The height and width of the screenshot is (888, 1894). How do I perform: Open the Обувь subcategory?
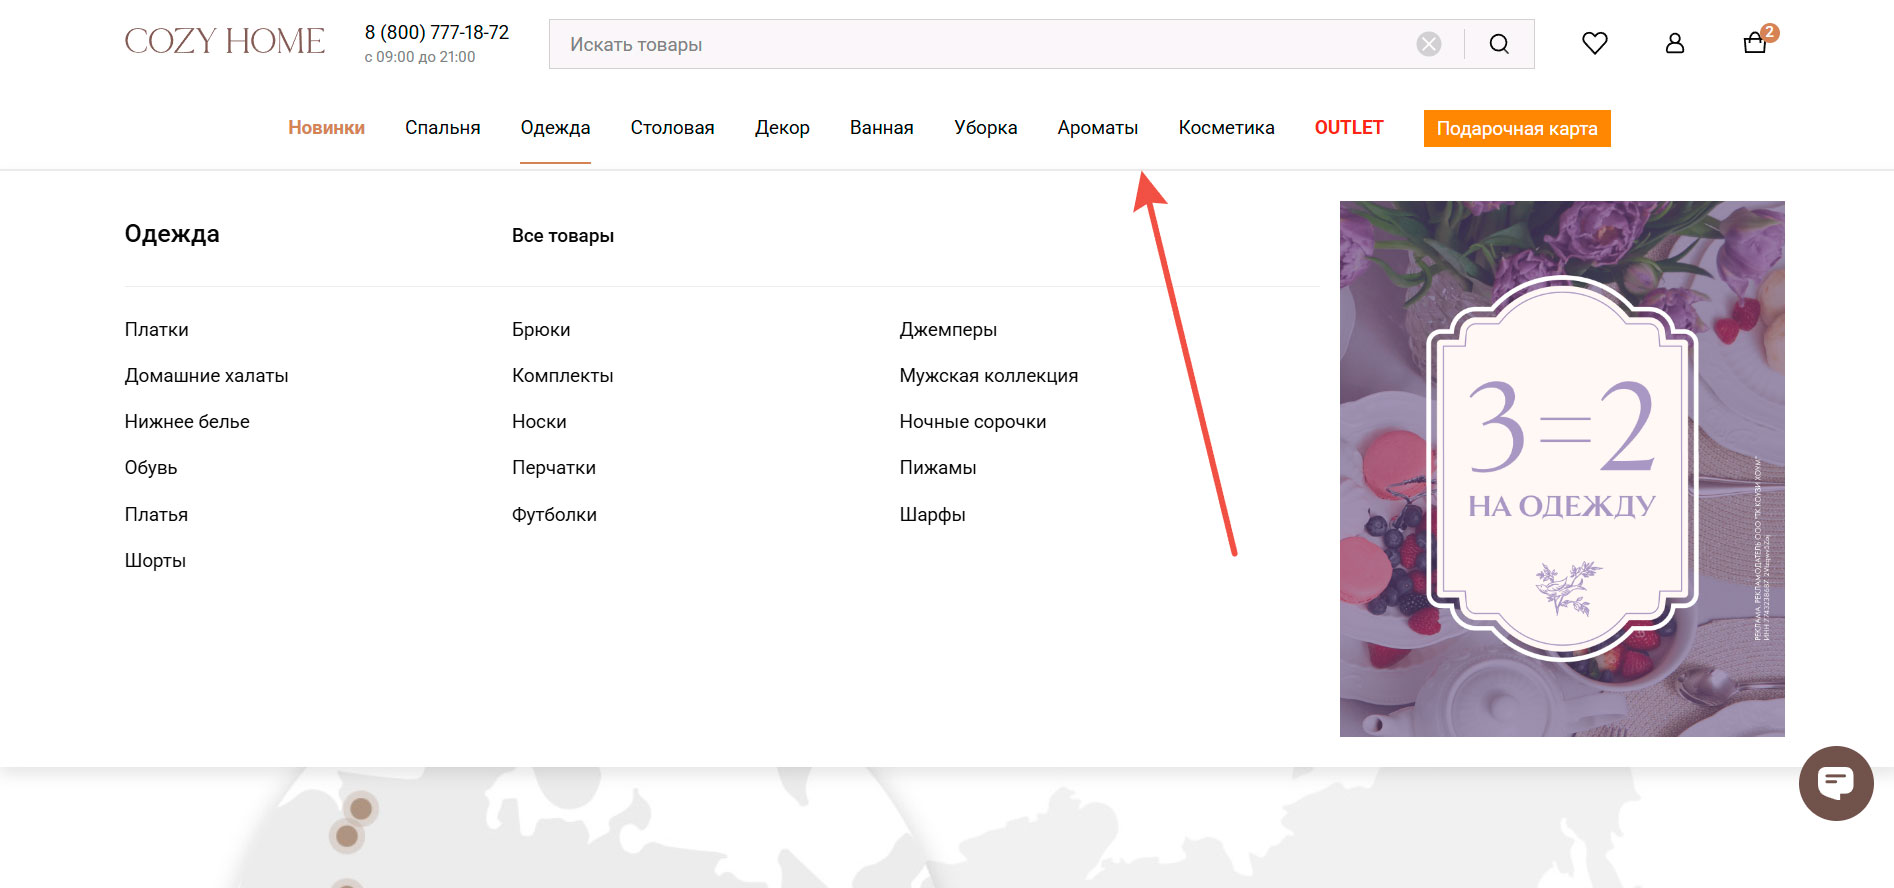pos(151,468)
